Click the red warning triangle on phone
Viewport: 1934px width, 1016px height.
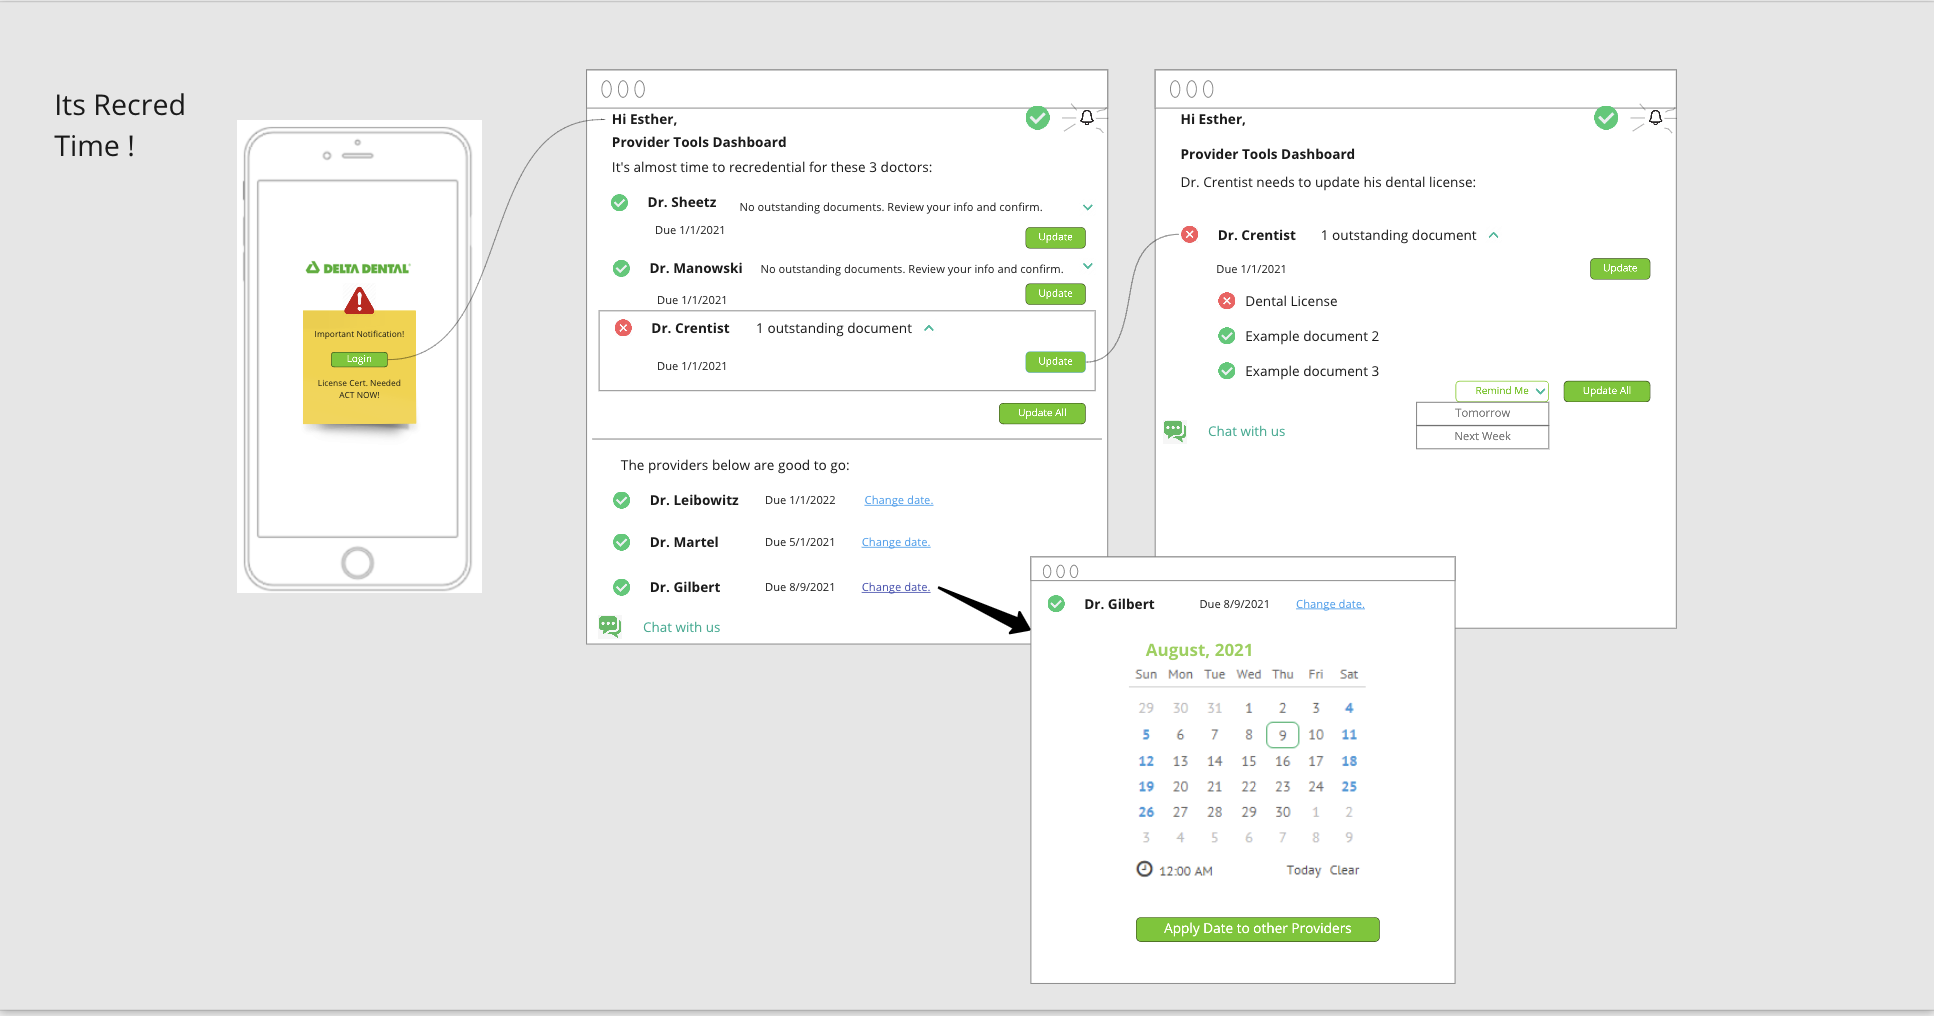[x=359, y=300]
